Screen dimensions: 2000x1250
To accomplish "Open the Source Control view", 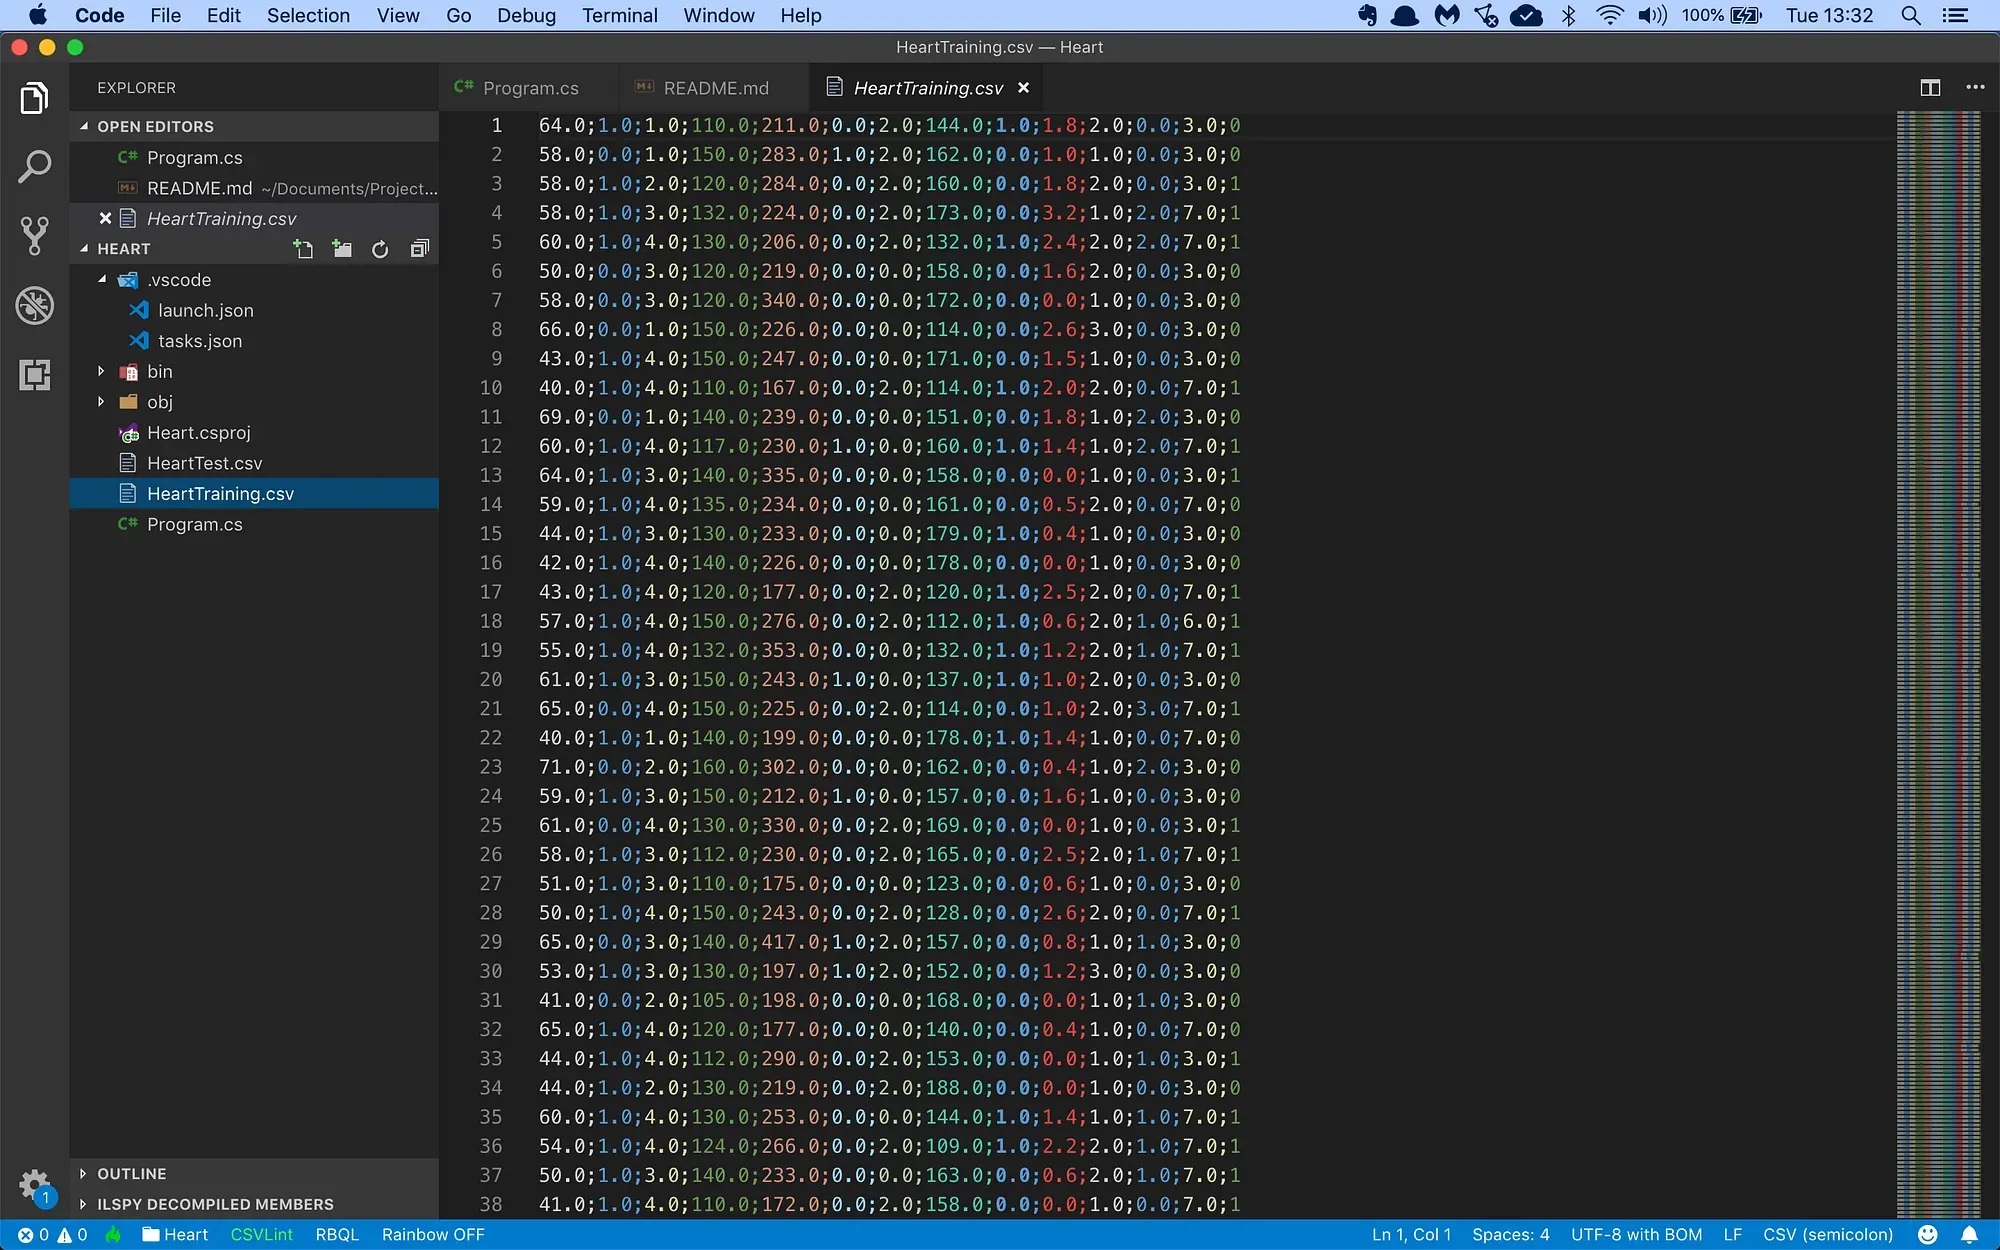I will pos(34,236).
